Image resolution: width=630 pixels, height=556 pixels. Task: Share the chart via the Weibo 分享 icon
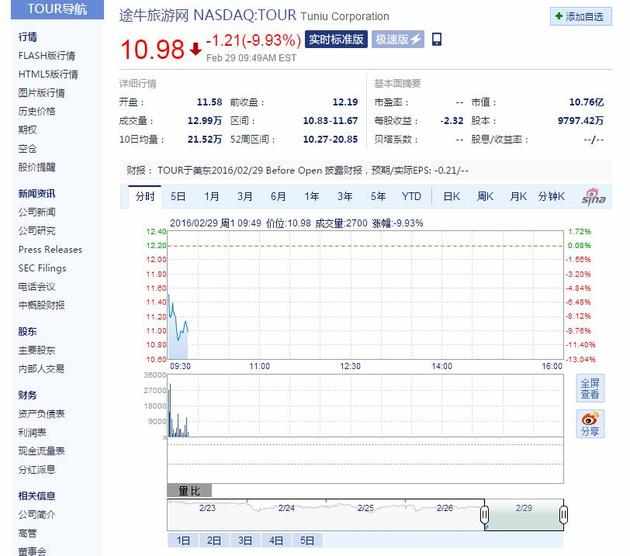coord(590,424)
